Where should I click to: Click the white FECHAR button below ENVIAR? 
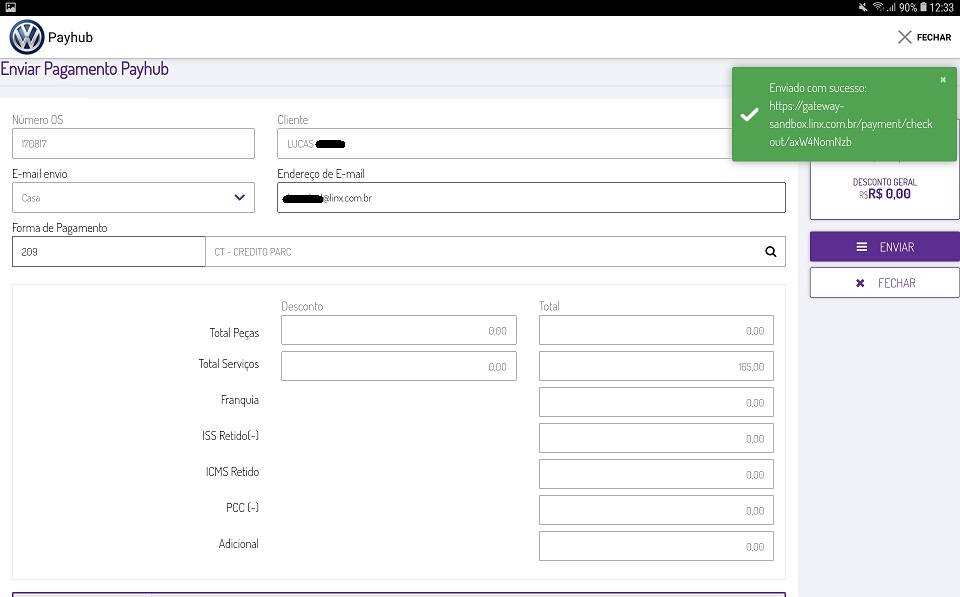click(885, 283)
